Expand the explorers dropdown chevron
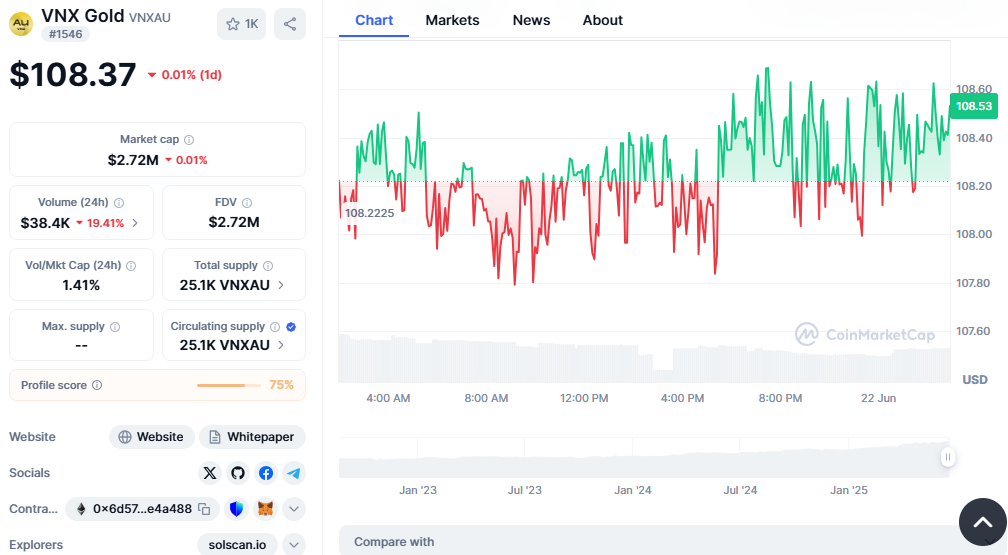Screen dimensions: 1008x555 pos(294,545)
